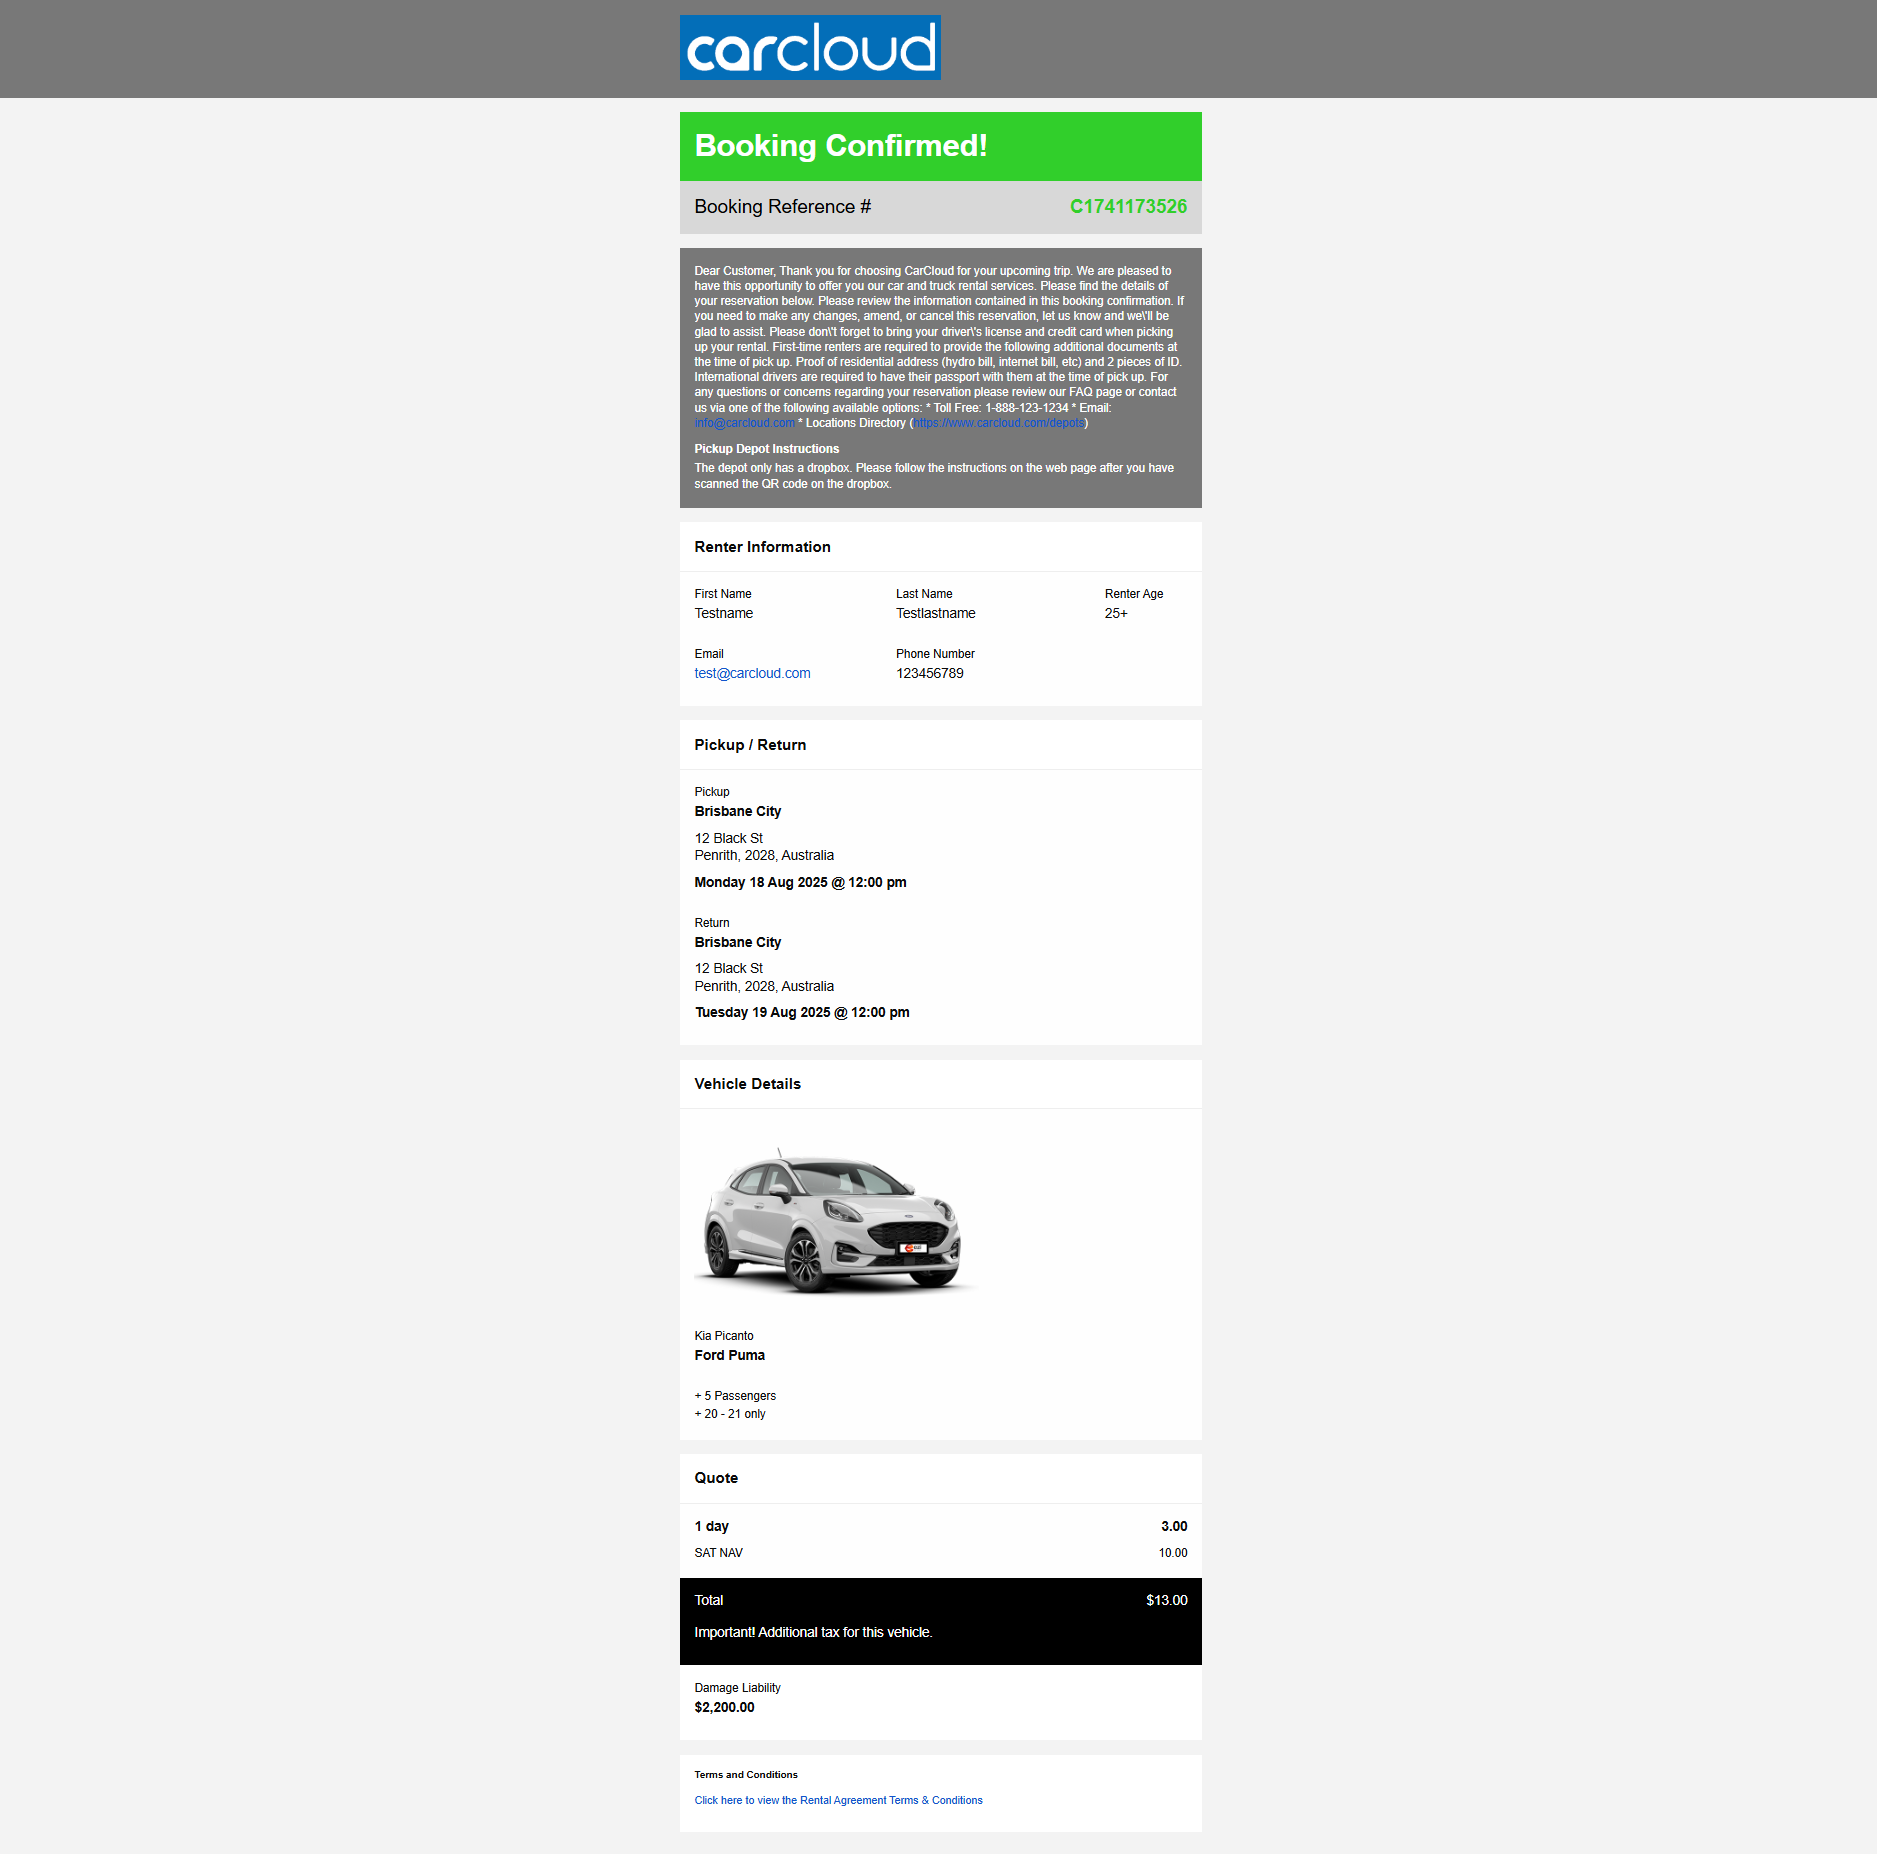1877x1854 pixels.
Task: Click last name value Testlastname
Action: tap(935, 613)
